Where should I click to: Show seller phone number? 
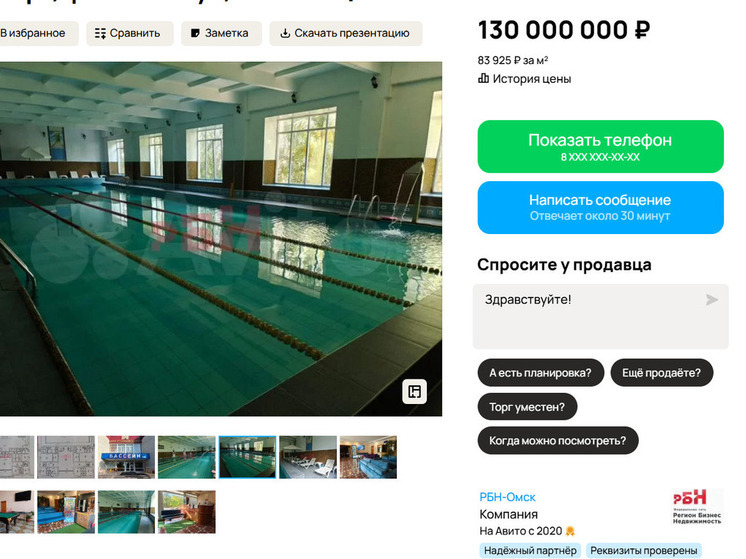600,147
